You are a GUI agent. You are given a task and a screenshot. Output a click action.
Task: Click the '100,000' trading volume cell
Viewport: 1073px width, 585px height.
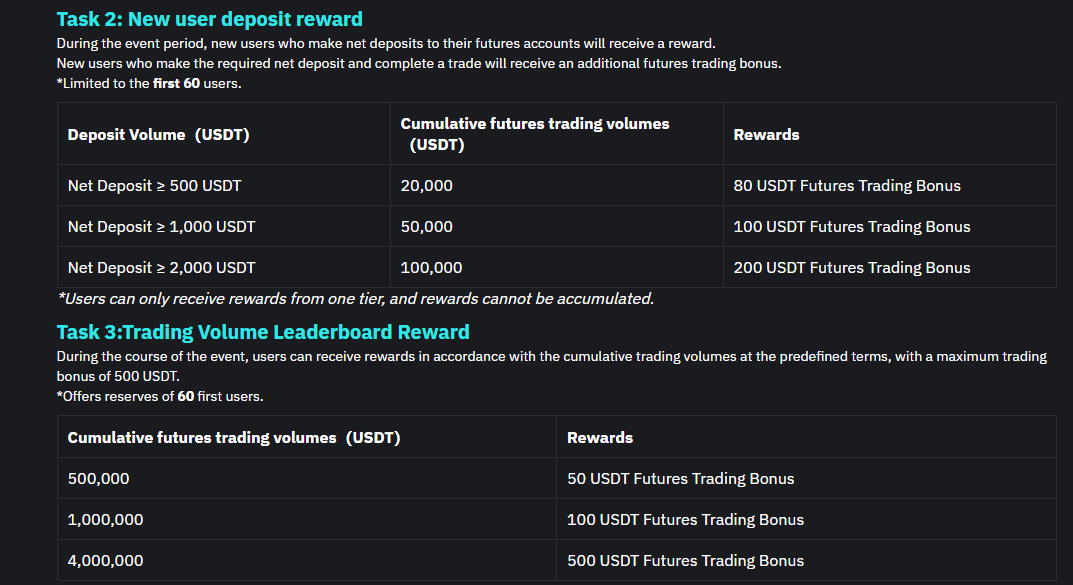pos(556,268)
